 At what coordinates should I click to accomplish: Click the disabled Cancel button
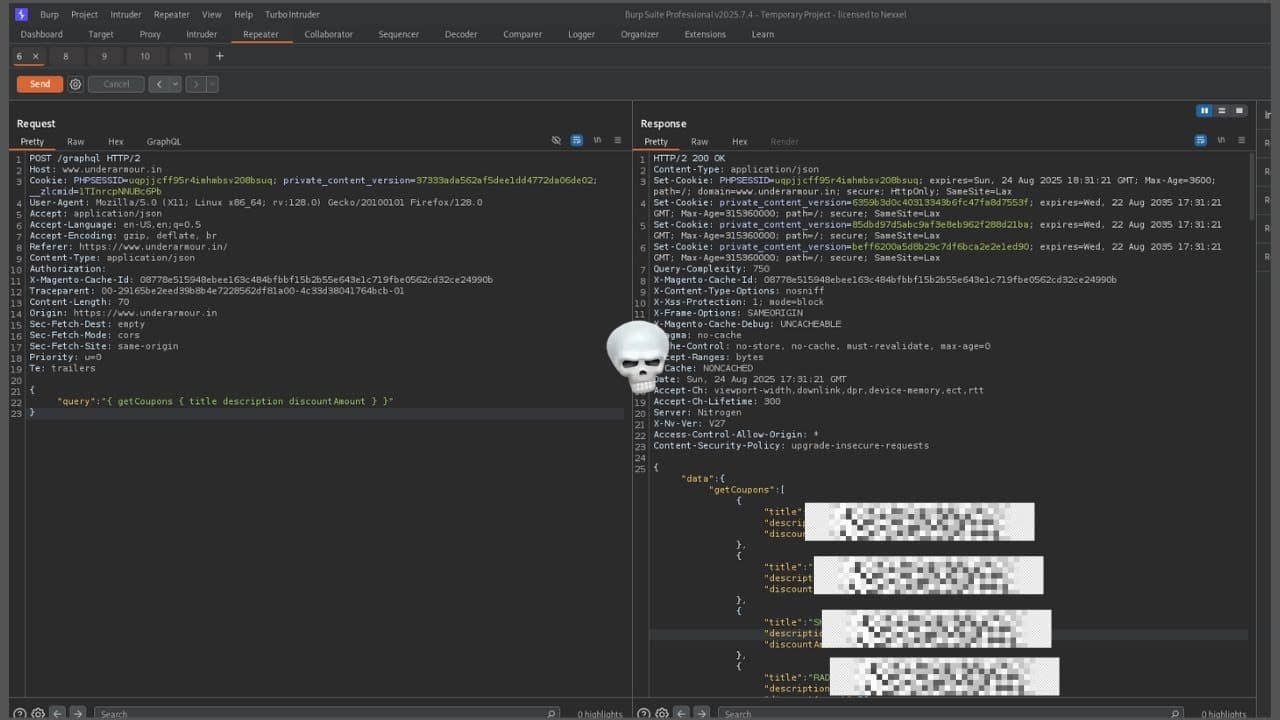(115, 84)
